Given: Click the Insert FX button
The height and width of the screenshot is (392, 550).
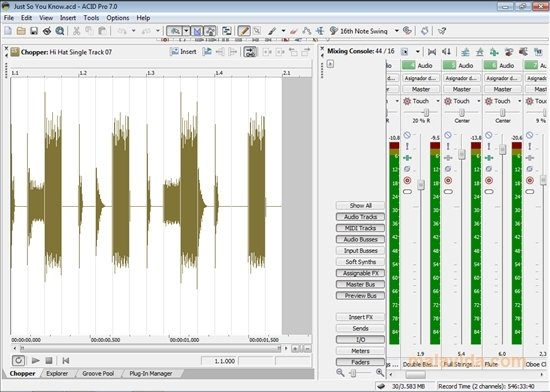Looking at the screenshot, I should point(360,317).
